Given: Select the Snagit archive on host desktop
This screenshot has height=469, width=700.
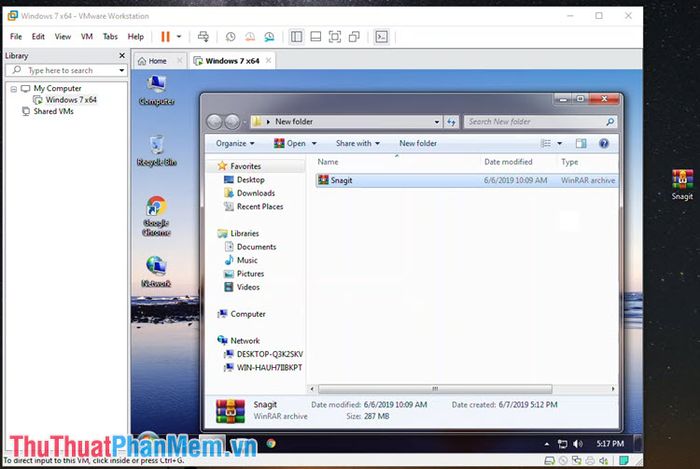Looking at the screenshot, I should pos(682,185).
